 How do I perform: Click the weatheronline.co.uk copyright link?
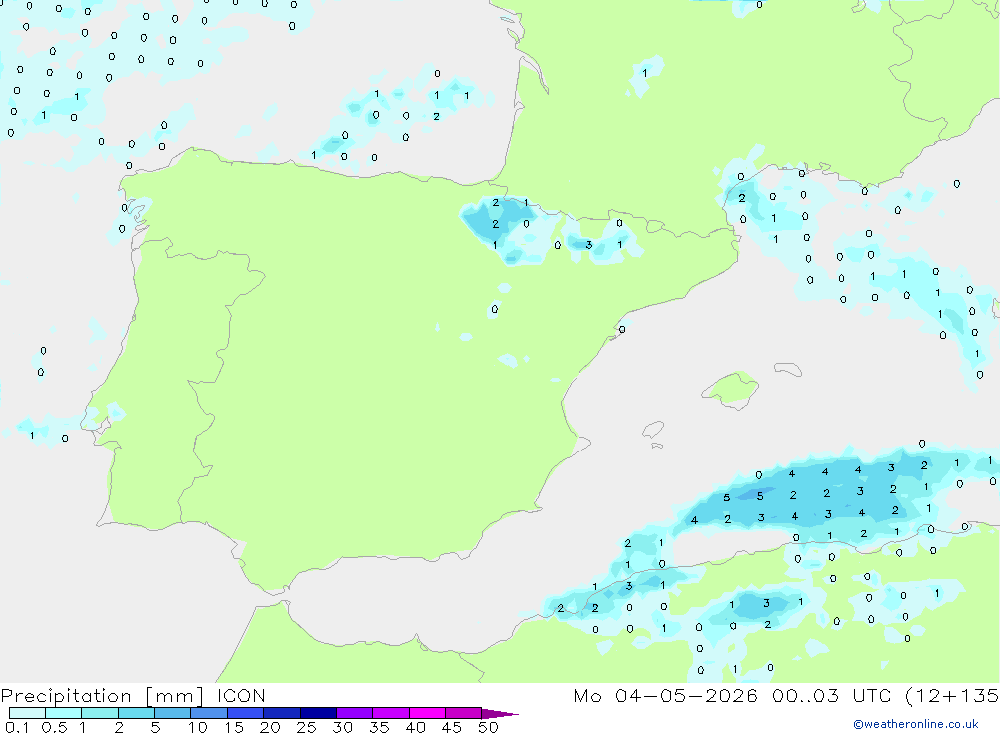(916, 724)
